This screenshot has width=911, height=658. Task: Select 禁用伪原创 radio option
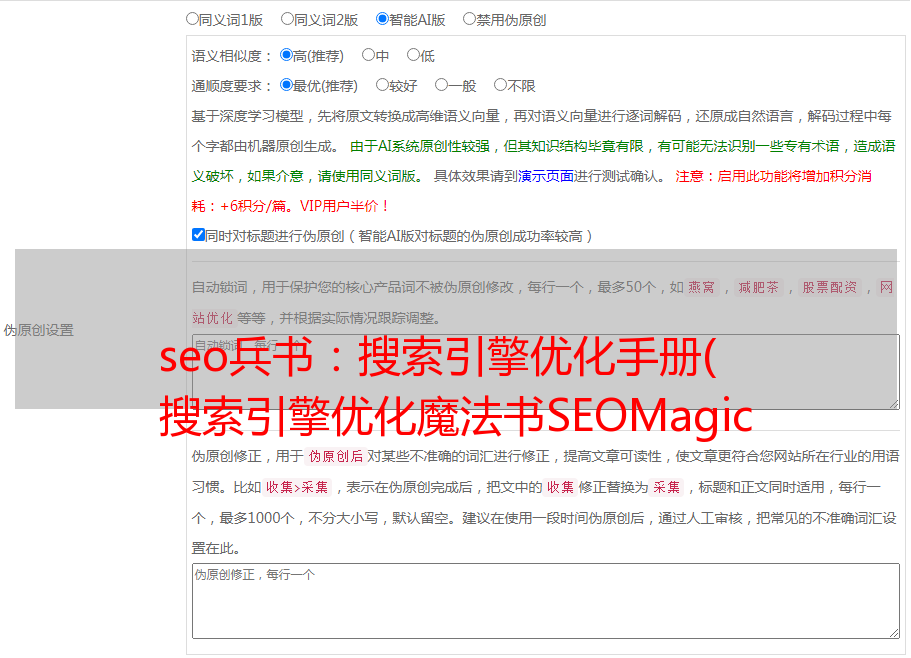pyautogui.click(x=469, y=19)
